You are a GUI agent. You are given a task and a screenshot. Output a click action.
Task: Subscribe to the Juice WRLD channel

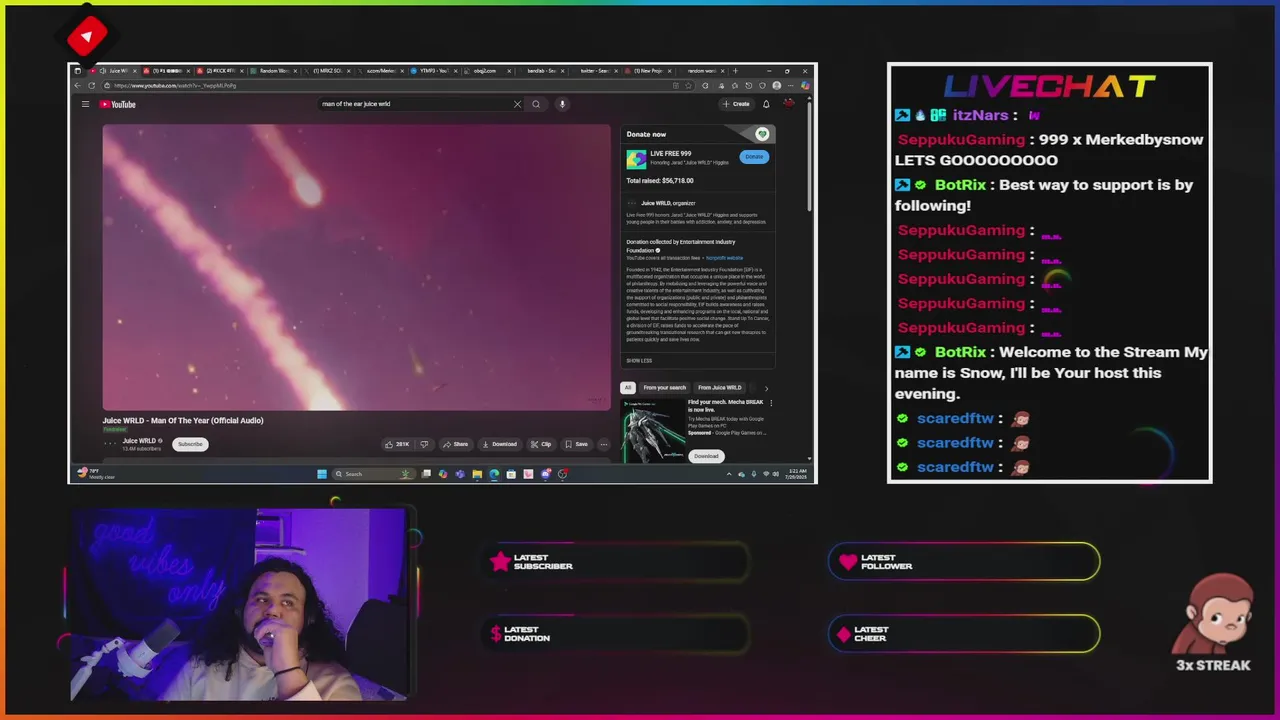pyautogui.click(x=190, y=444)
